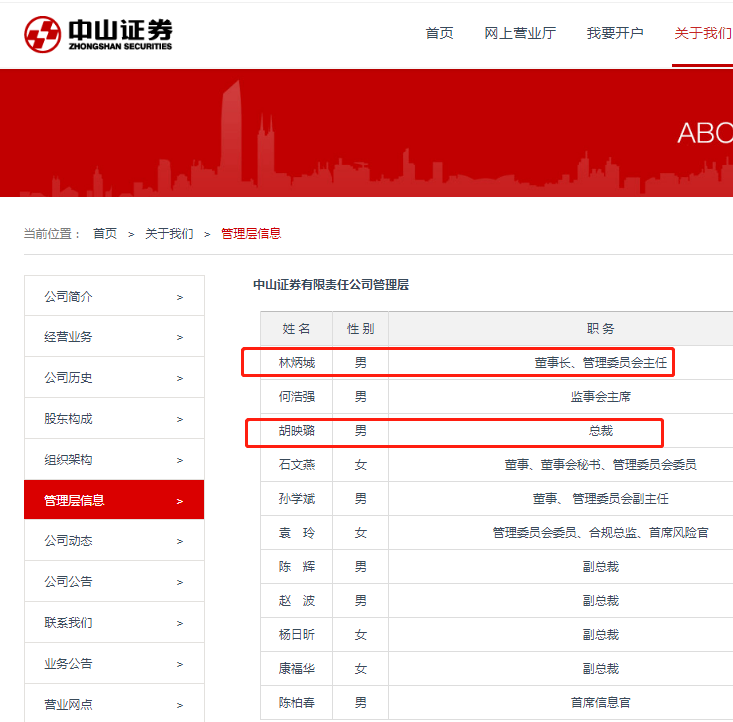Select 关于我们 in top navigation
The width and height of the screenshot is (733, 722).
pyautogui.click(x=702, y=33)
